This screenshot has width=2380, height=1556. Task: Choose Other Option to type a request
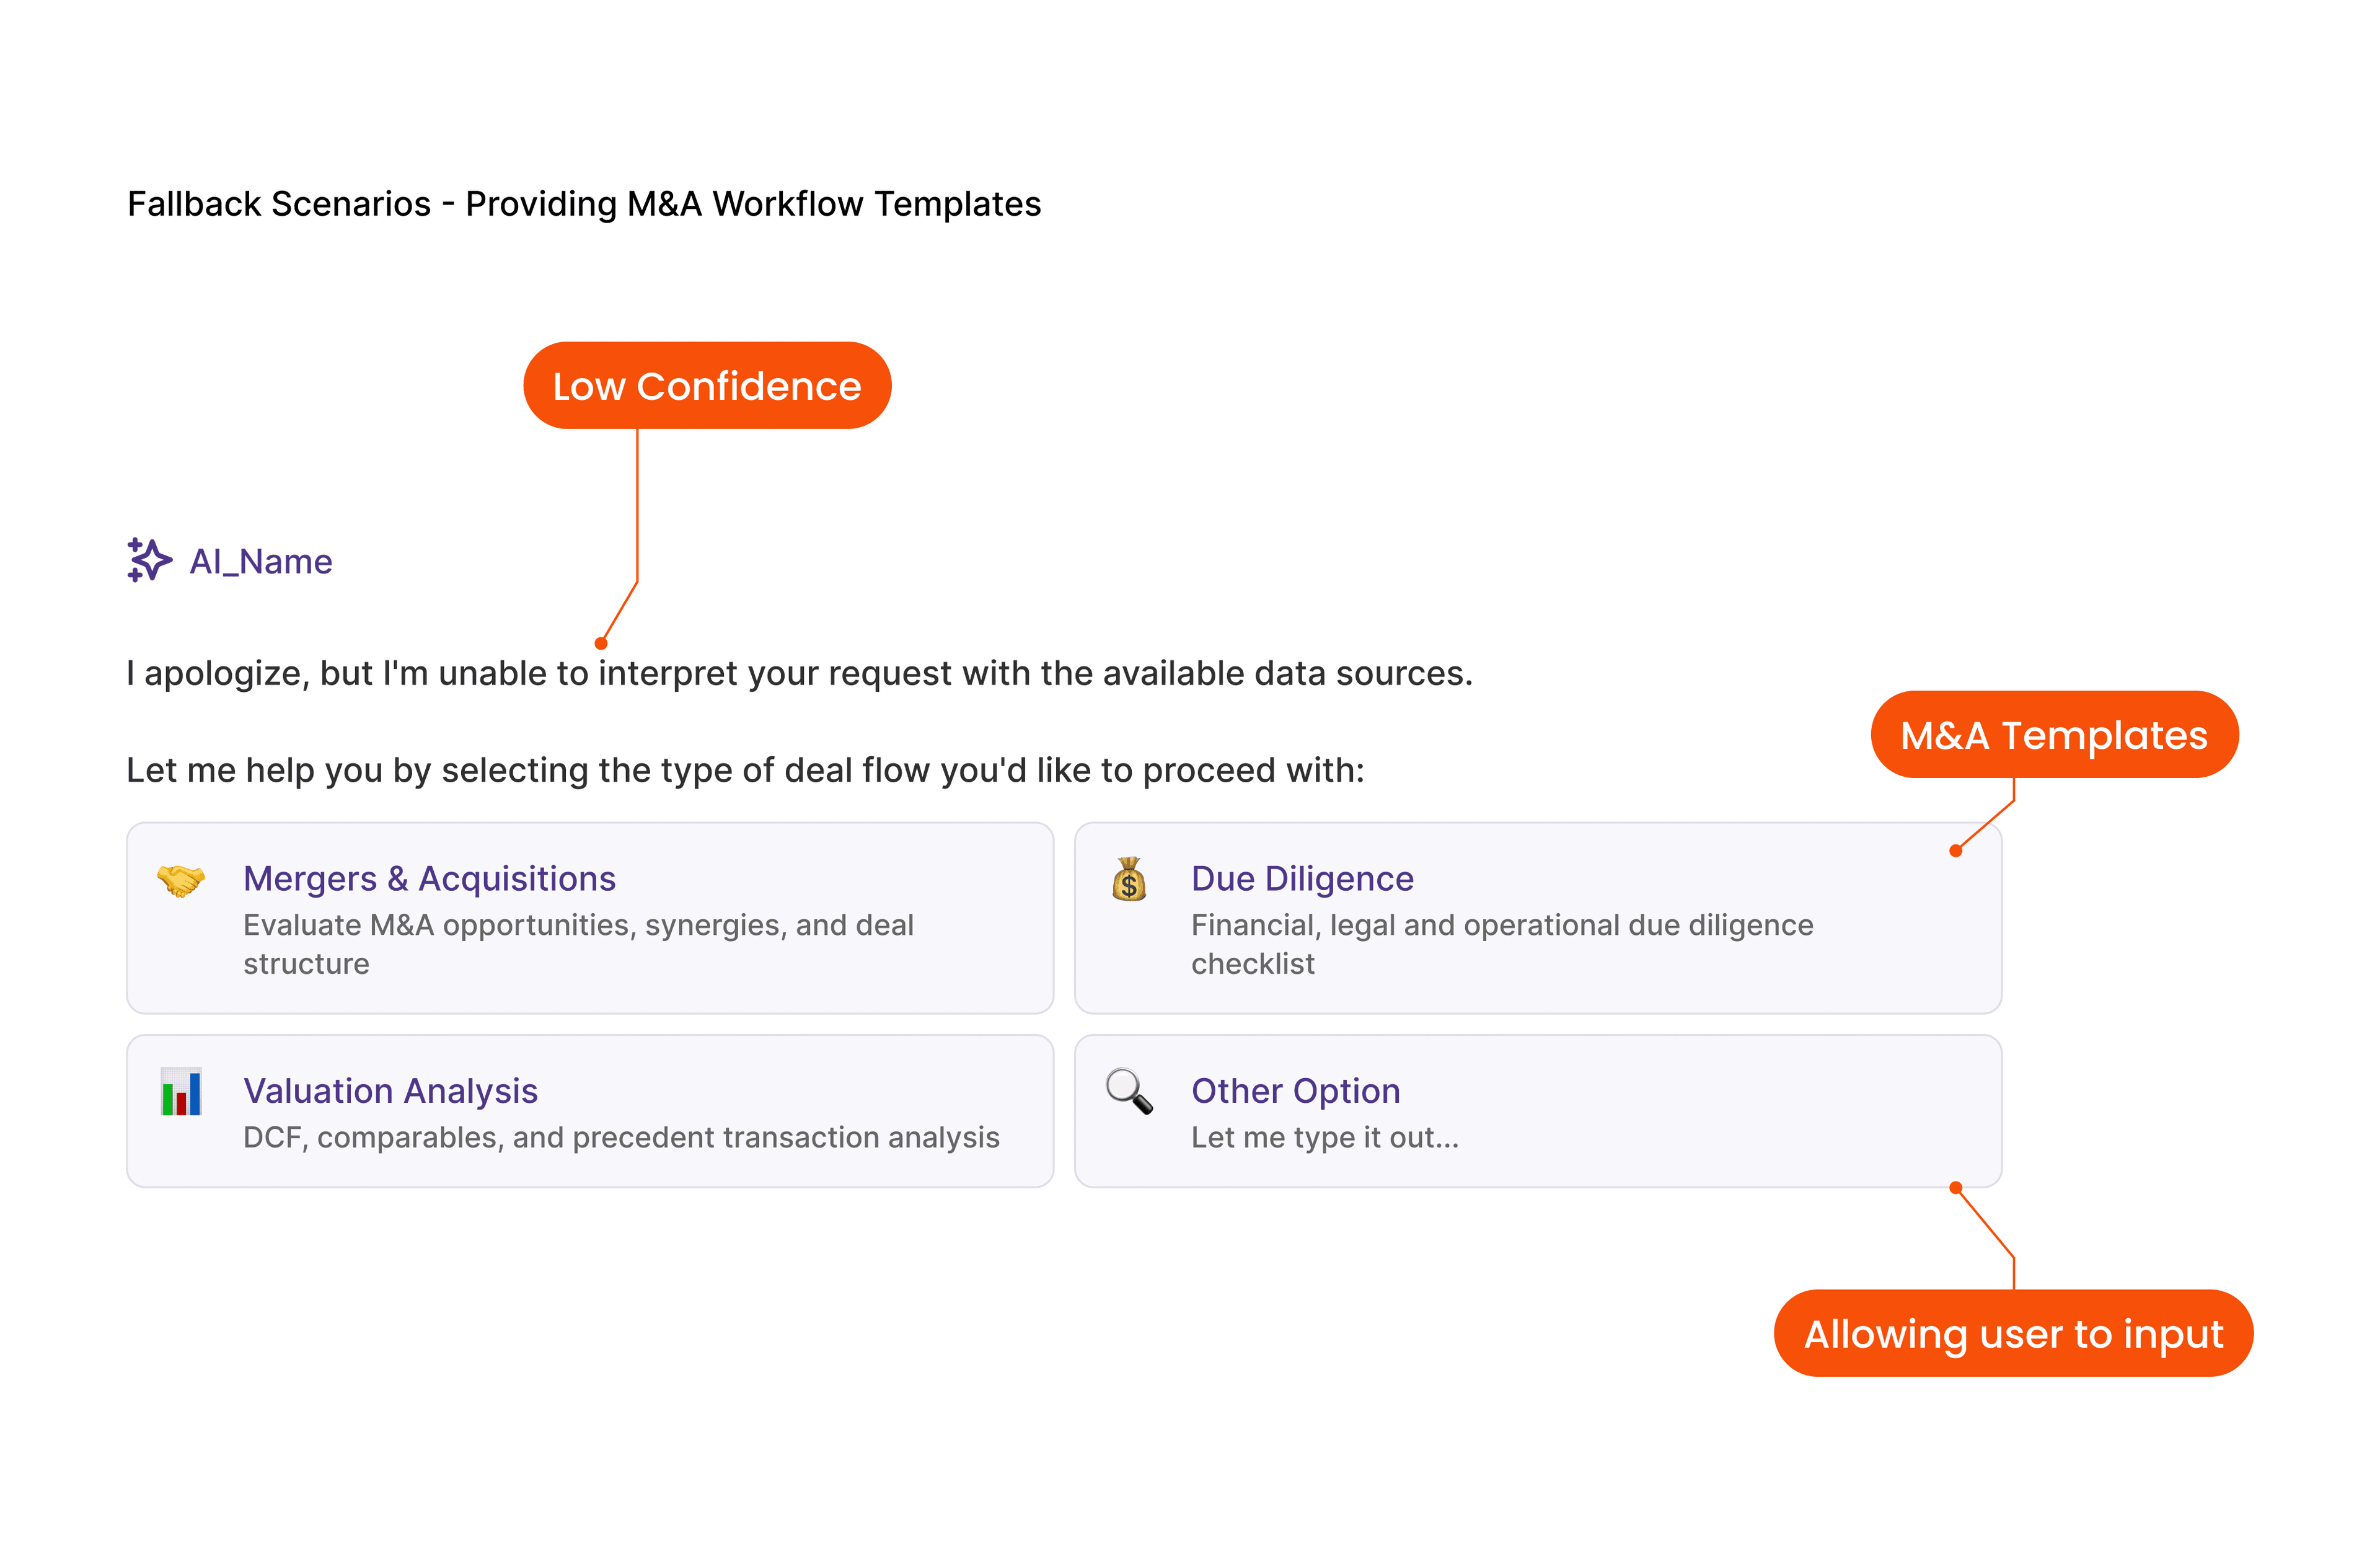1537,1110
